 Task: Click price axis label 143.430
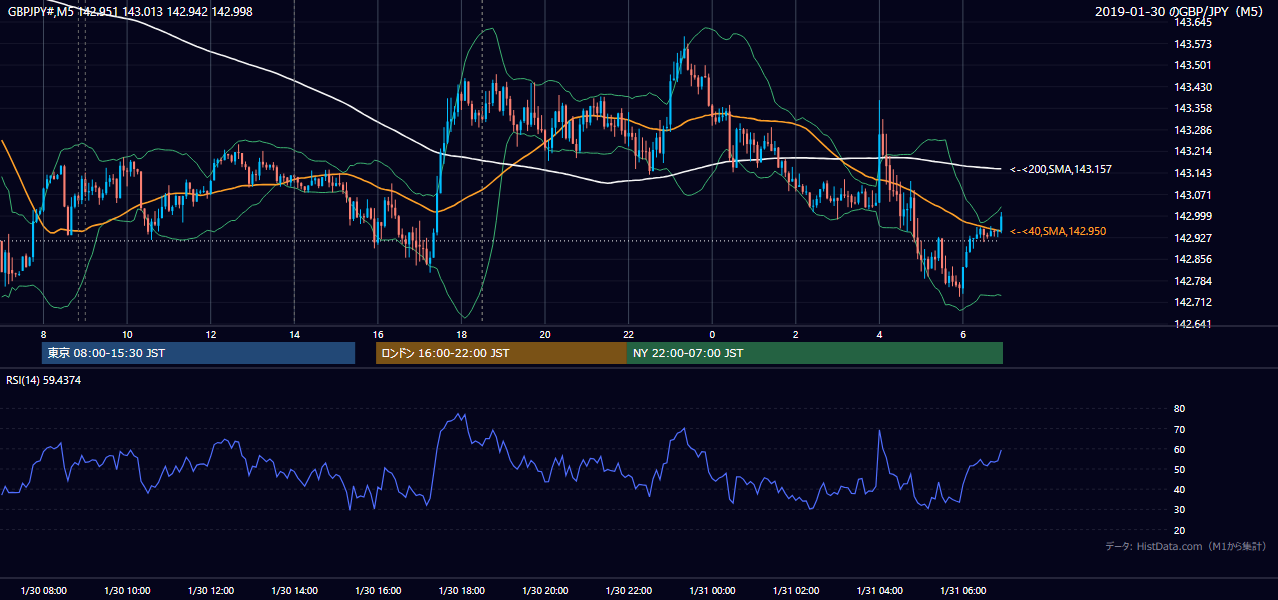pos(1193,87)
